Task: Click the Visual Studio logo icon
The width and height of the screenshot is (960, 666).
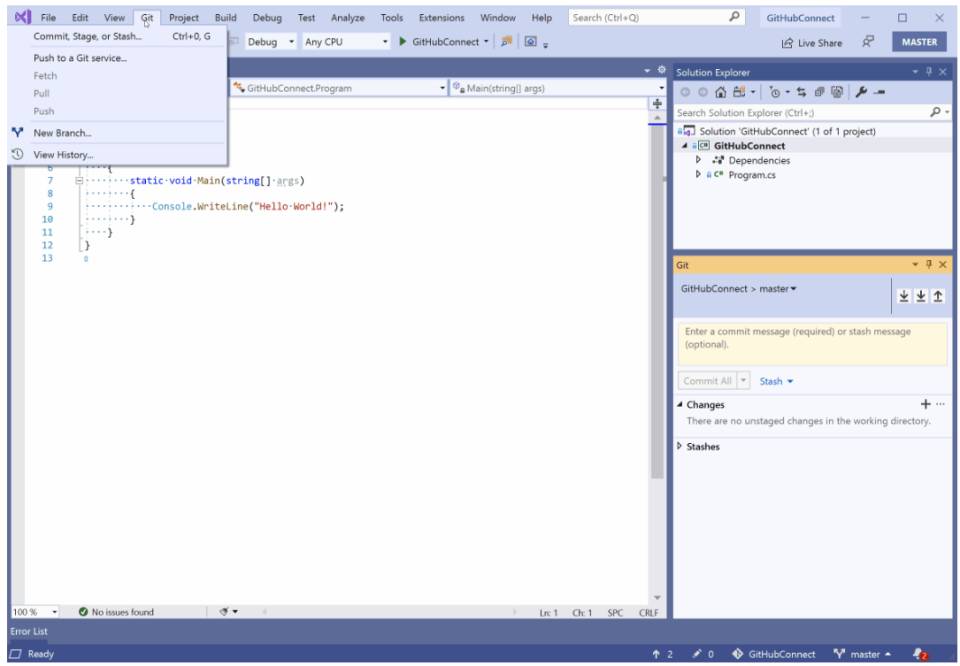Action: point(23,17)
